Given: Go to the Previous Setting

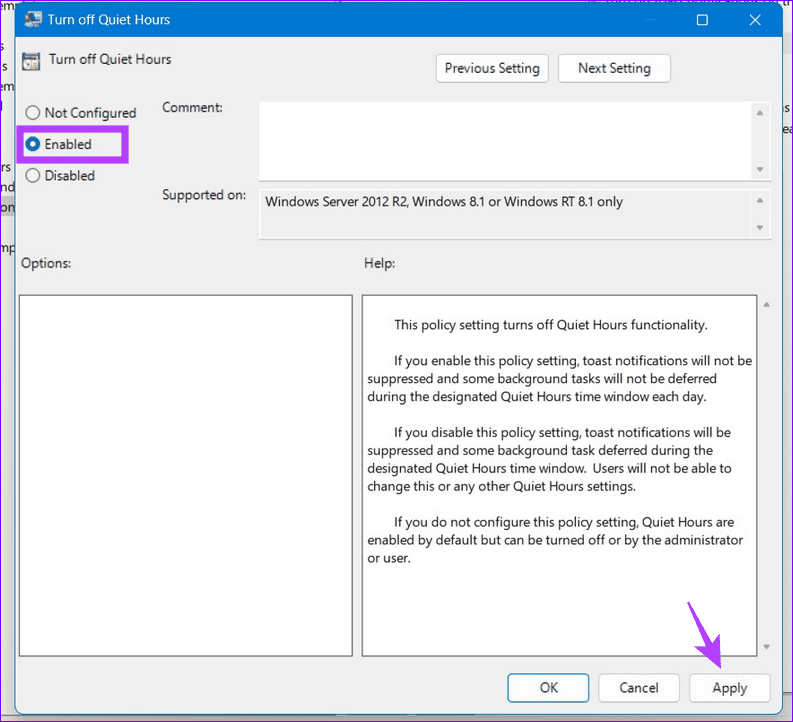Looking at the screenshot, I should [492, 68].
